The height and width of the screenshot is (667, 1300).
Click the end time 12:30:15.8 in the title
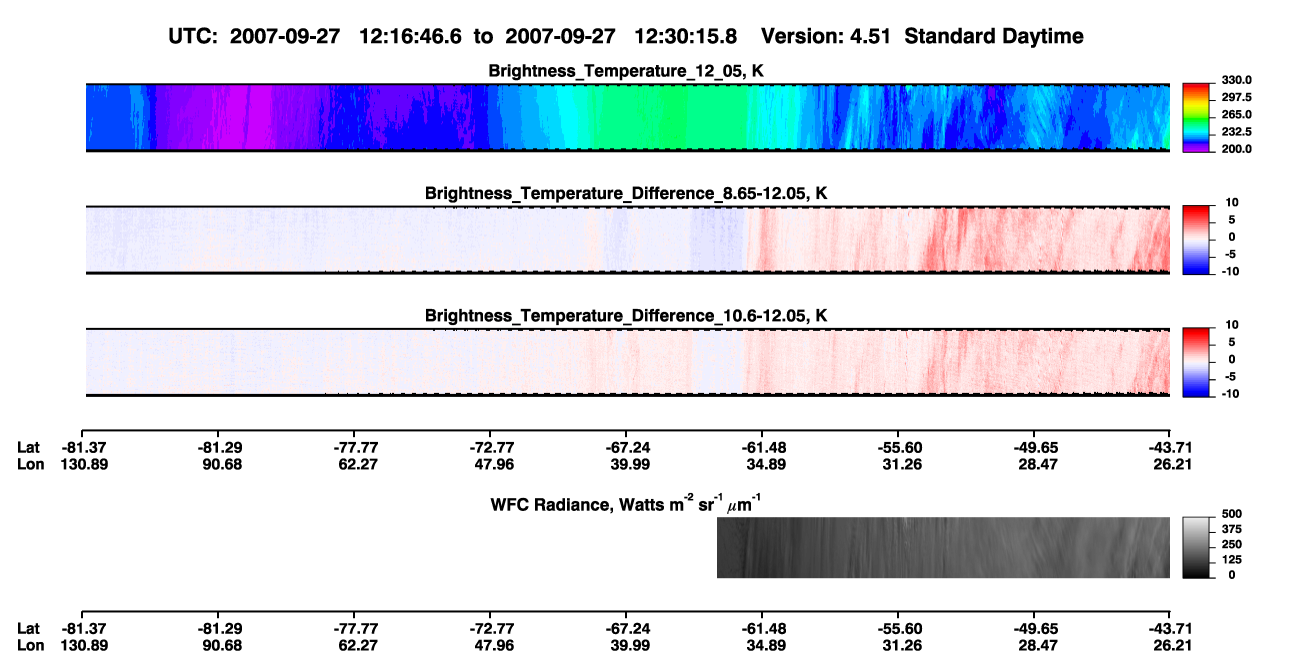(687, 36)
